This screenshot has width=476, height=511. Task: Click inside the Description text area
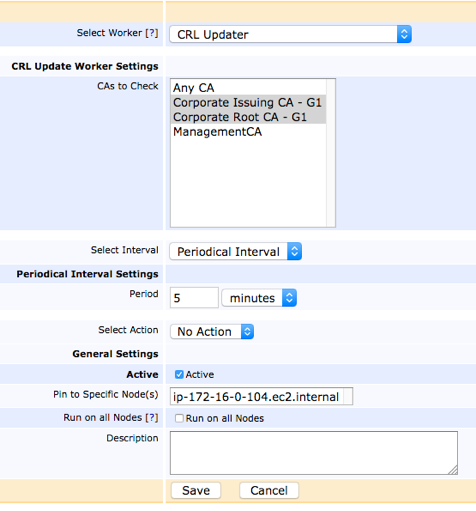click(x=314, y=453)
